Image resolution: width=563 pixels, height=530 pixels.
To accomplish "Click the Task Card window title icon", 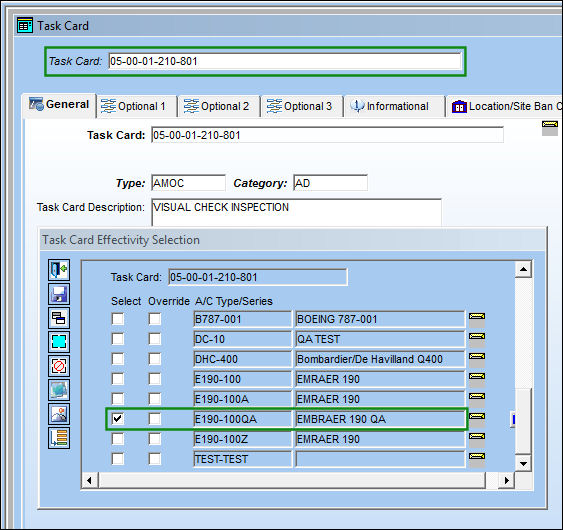I will pos(25,25).
